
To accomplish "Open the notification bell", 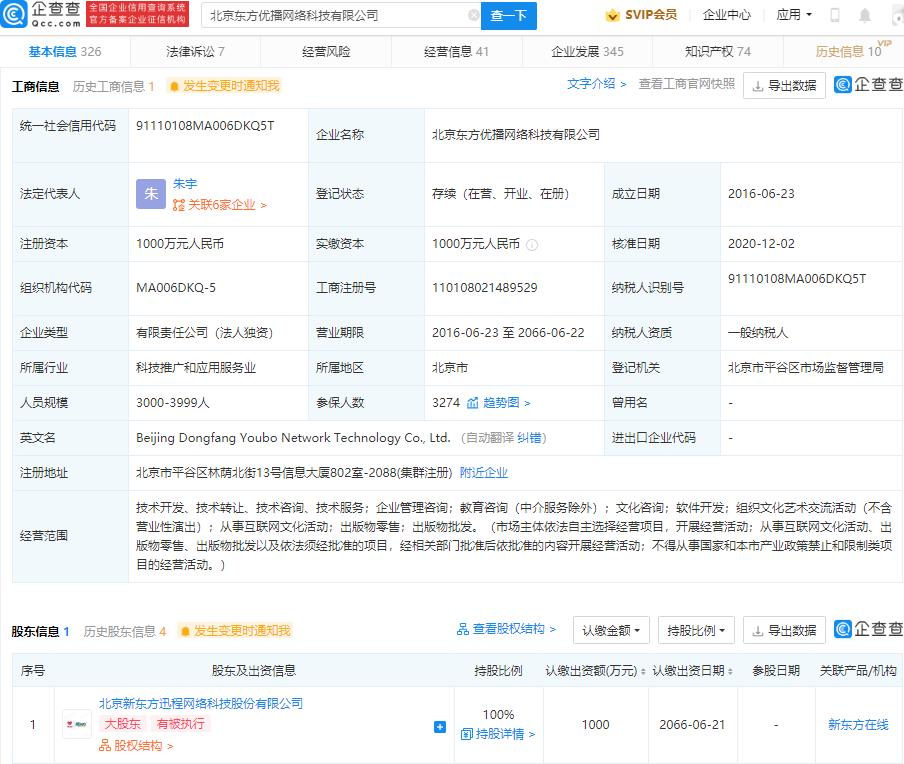I will (863, 16).
